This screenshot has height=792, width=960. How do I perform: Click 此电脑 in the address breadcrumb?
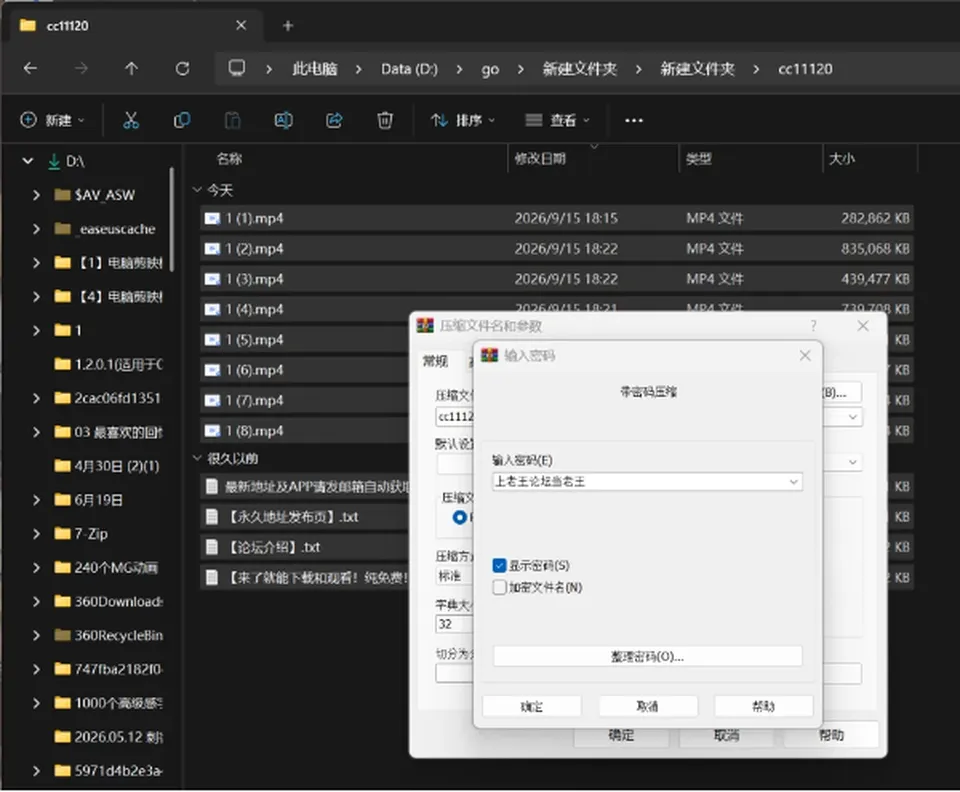point(315,69)
